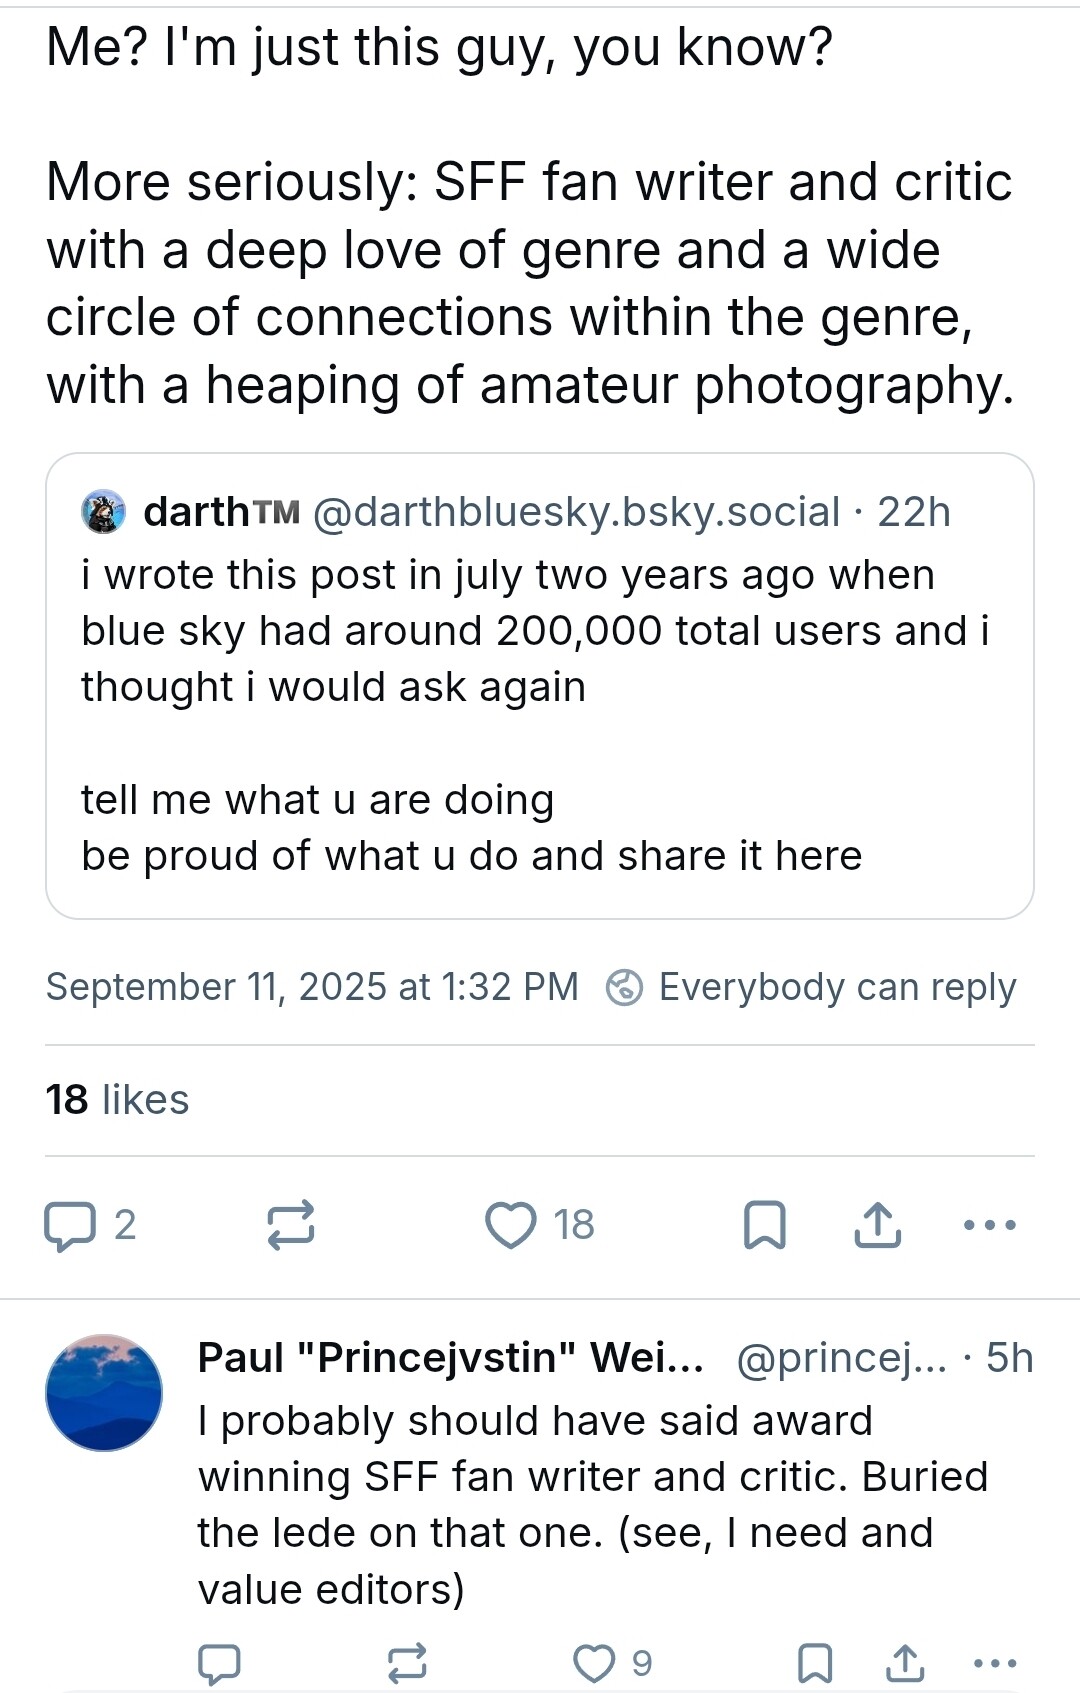Tap the Everybody can reply setting
1080x1693 pixels.
pyautogui.click(x=811, y=987)
